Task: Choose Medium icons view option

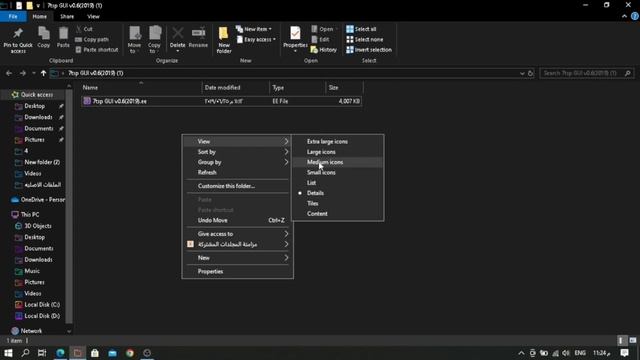Action: click(338, 162)
